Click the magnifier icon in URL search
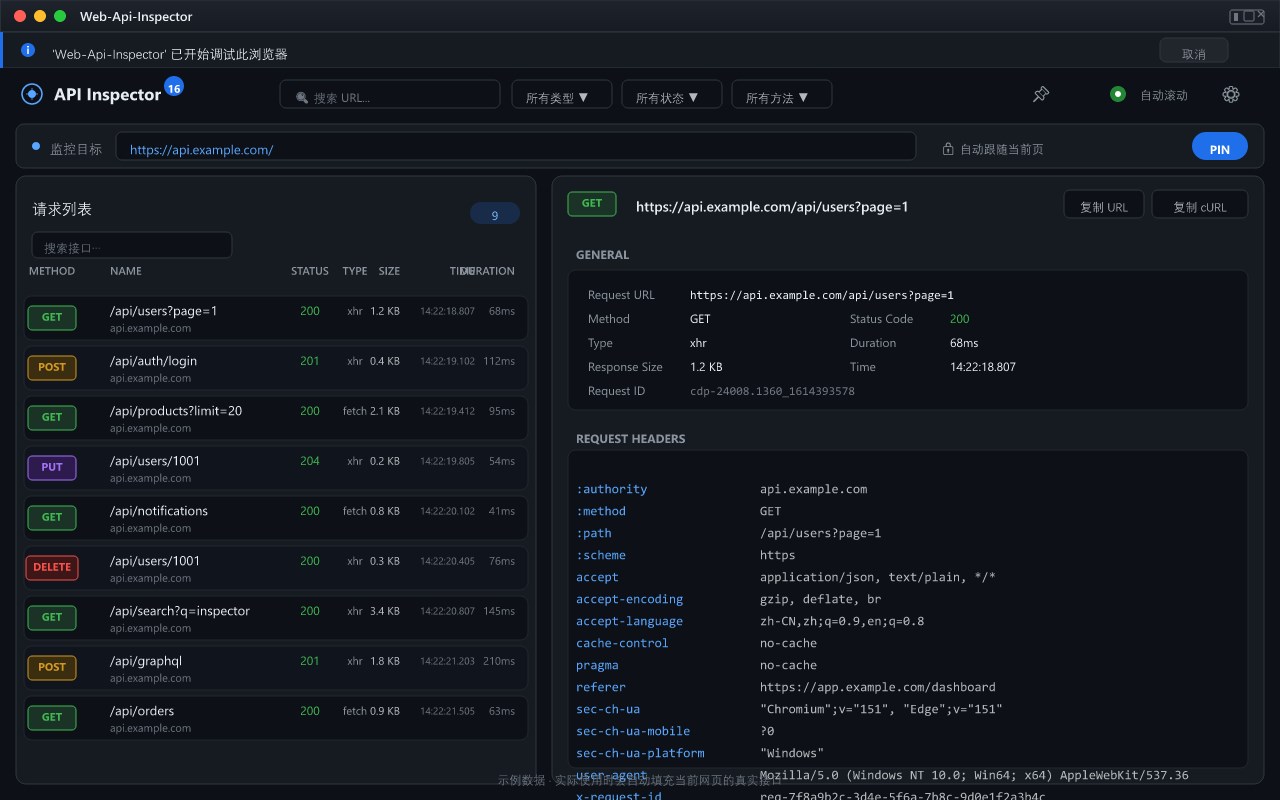1280x800 pixels. pyautogui.click(x=302, y=98)
